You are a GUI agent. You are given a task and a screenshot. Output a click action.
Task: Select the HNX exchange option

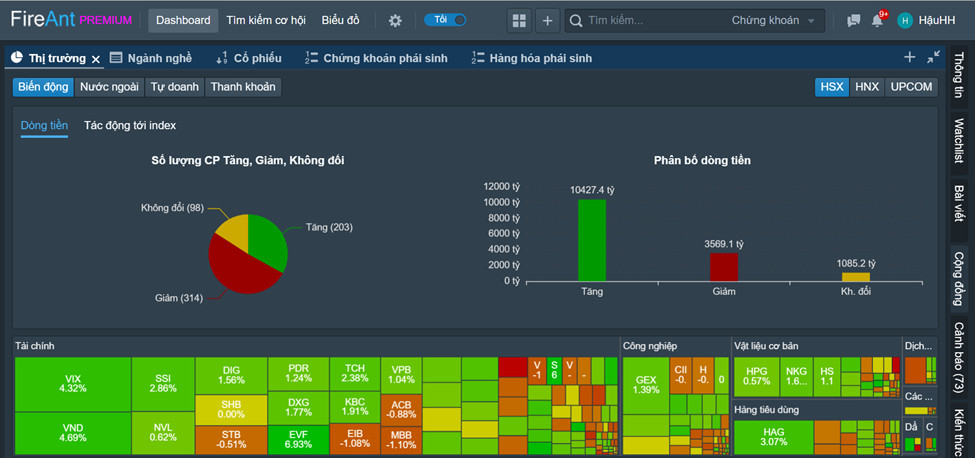tap(867, 87)
